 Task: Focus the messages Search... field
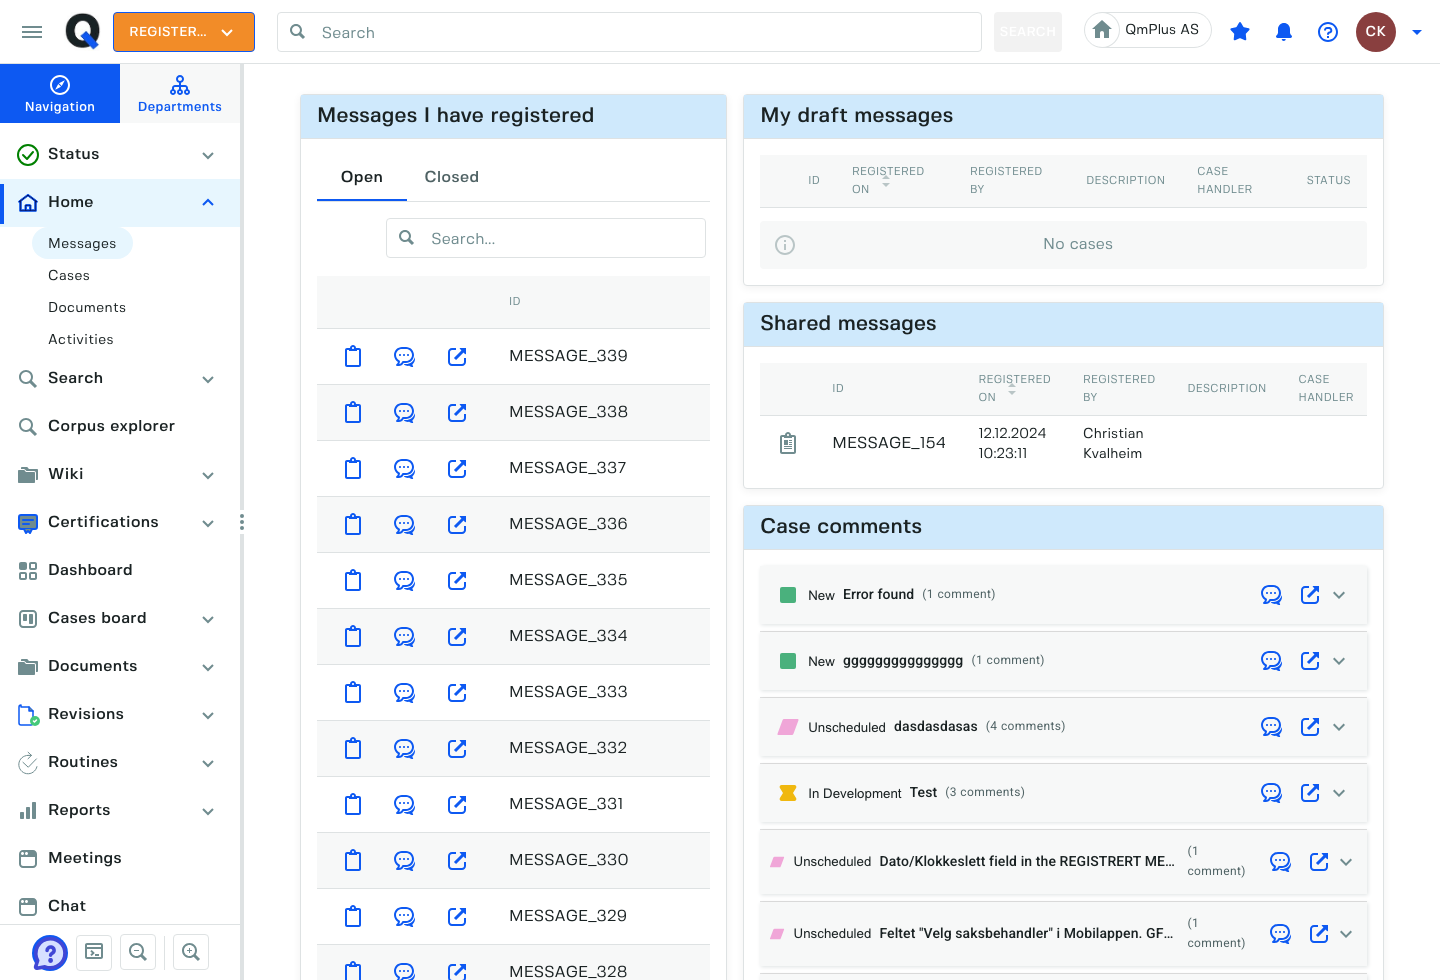coord(546,238)
